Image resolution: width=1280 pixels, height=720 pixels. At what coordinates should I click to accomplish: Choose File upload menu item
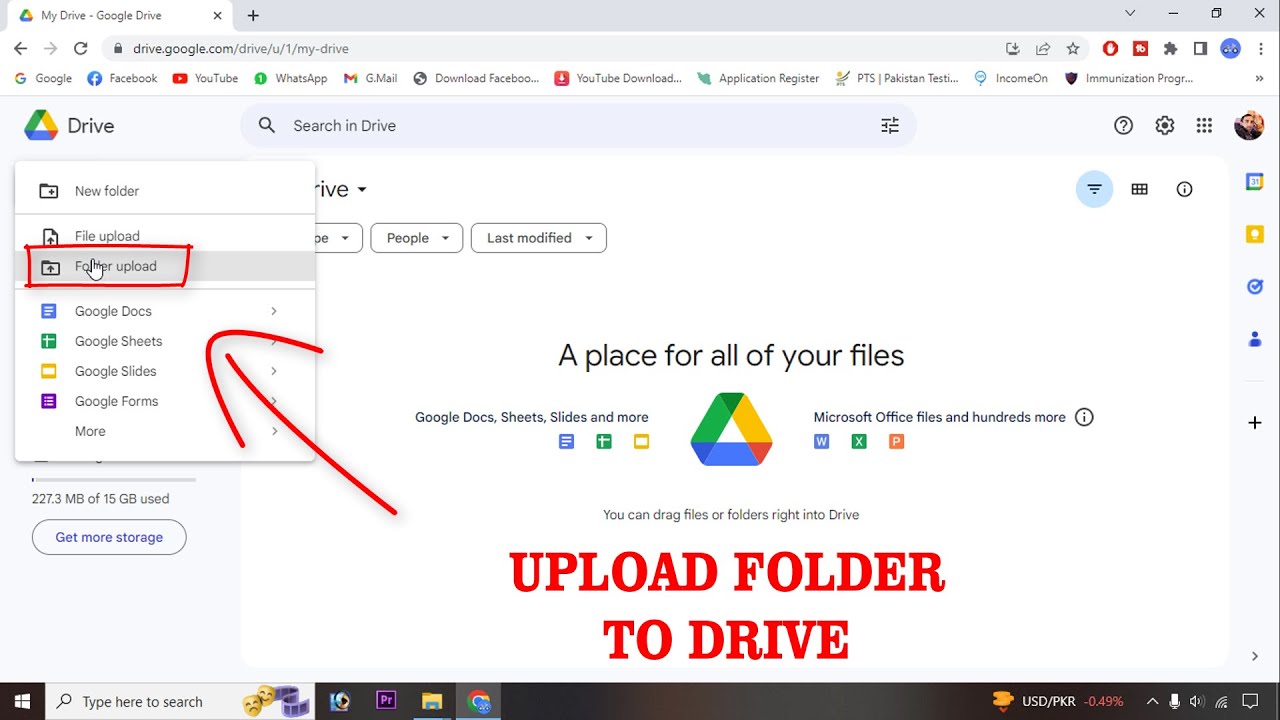[165, 236]
